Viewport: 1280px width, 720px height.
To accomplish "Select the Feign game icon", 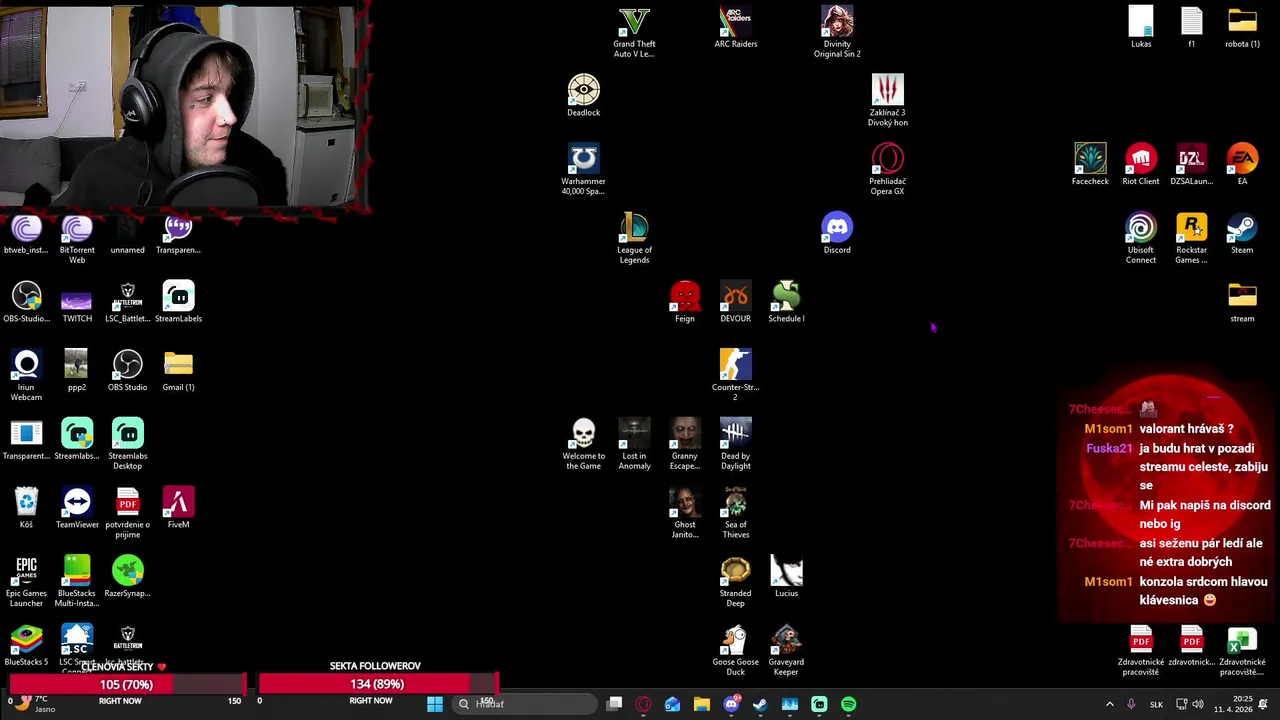I will tap(685, 302).
